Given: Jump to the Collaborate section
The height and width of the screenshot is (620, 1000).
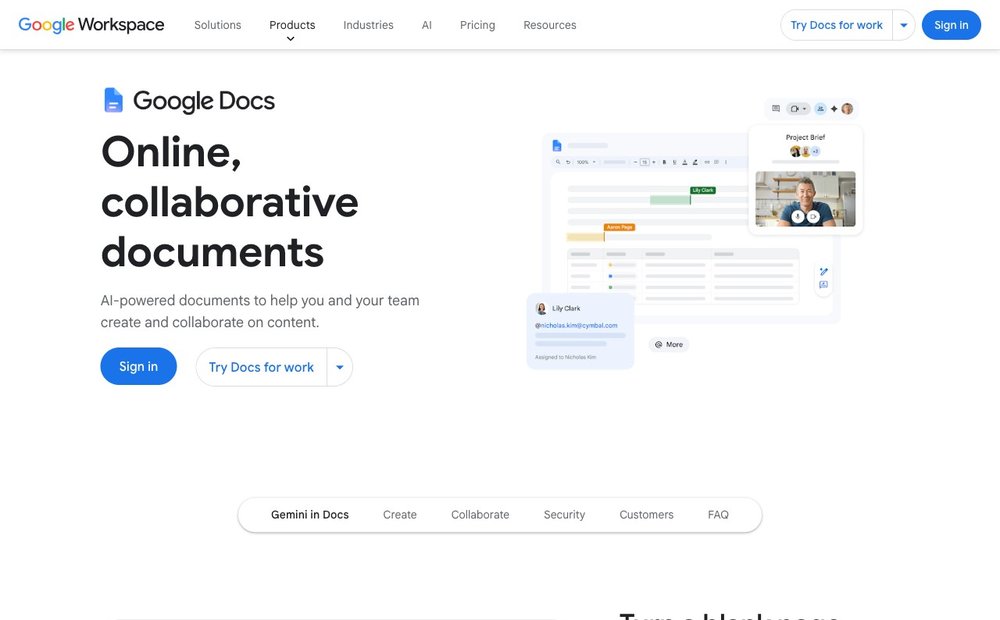Looking at the screenshot, I should coord(480,515).
